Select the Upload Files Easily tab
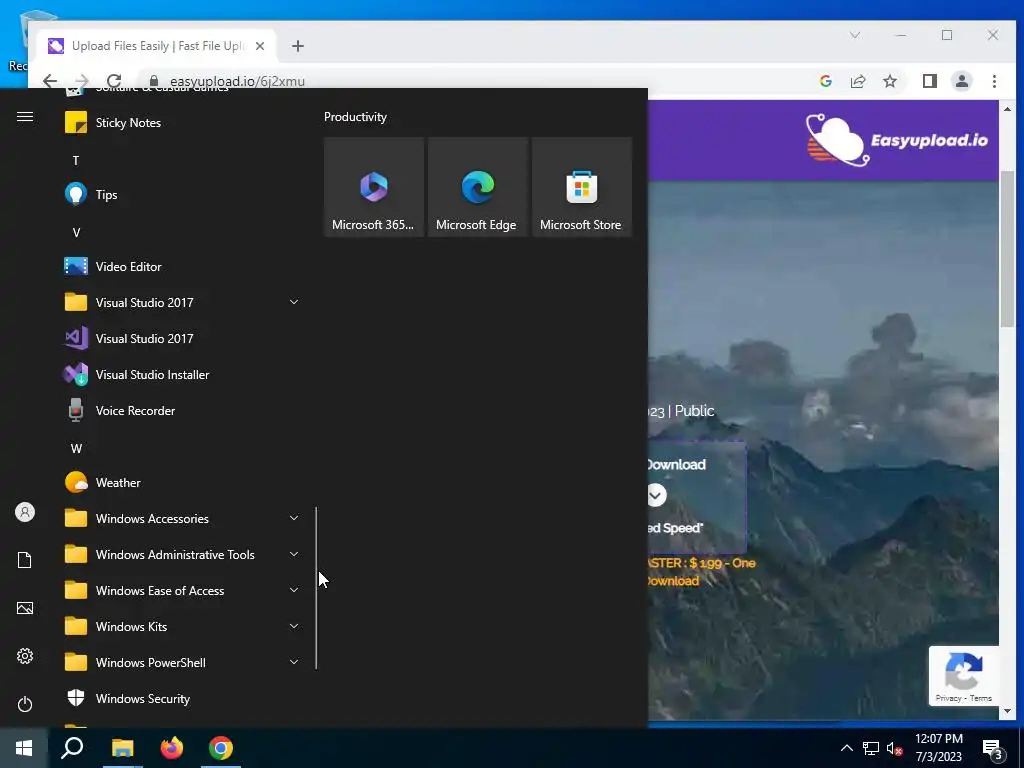 click(157, 46)
